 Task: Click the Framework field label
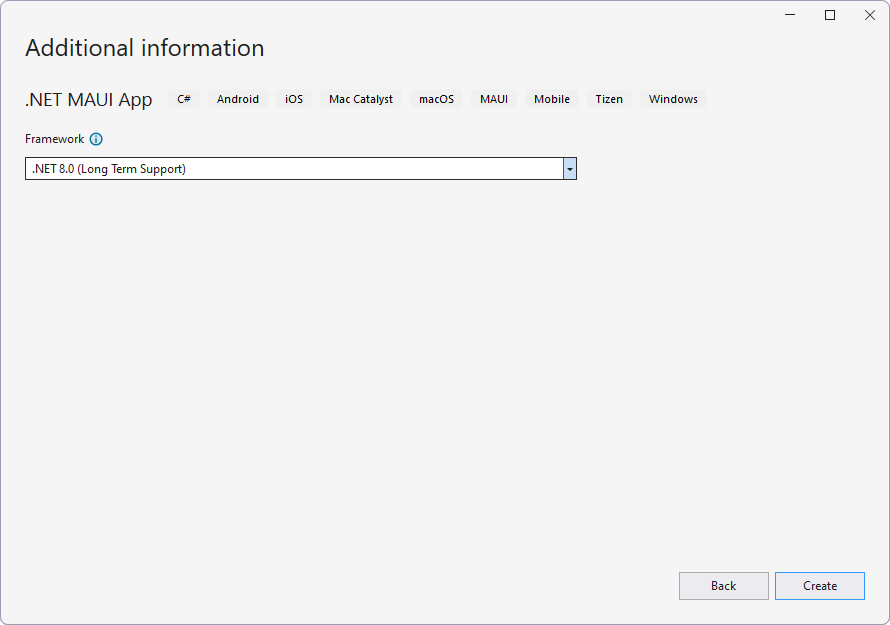(55, 139)
